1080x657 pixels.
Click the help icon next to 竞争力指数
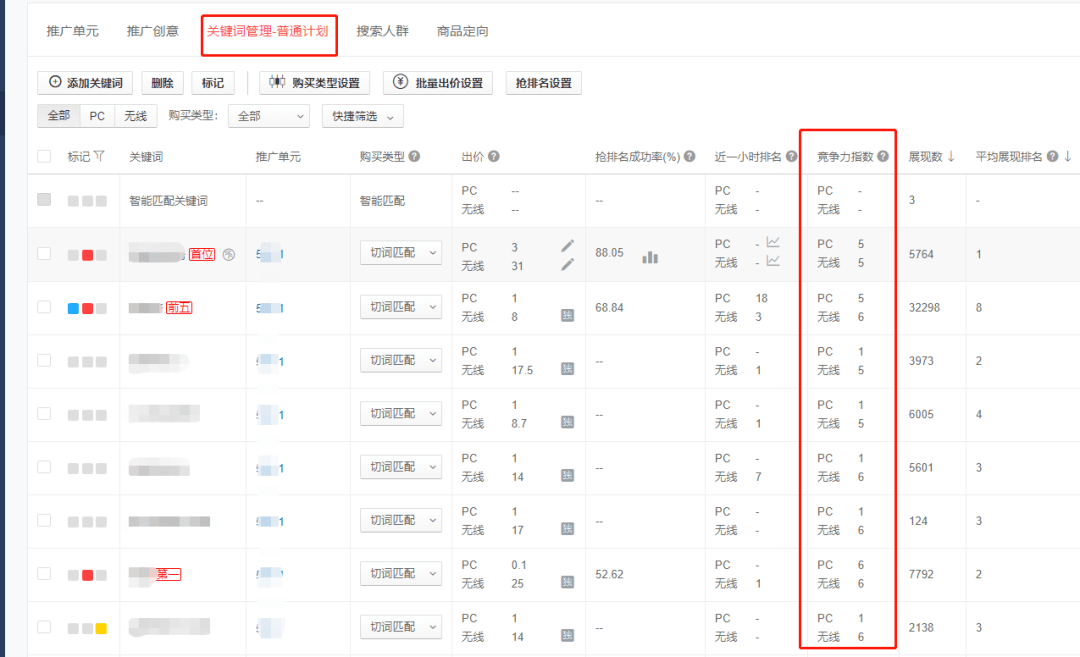coord(883,157)
